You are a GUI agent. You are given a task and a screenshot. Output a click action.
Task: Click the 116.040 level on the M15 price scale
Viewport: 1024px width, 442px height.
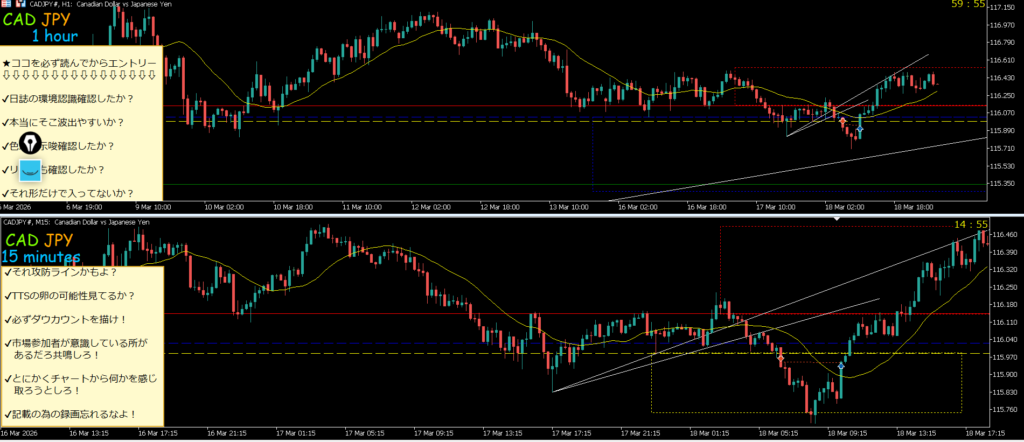(1003, 339)
